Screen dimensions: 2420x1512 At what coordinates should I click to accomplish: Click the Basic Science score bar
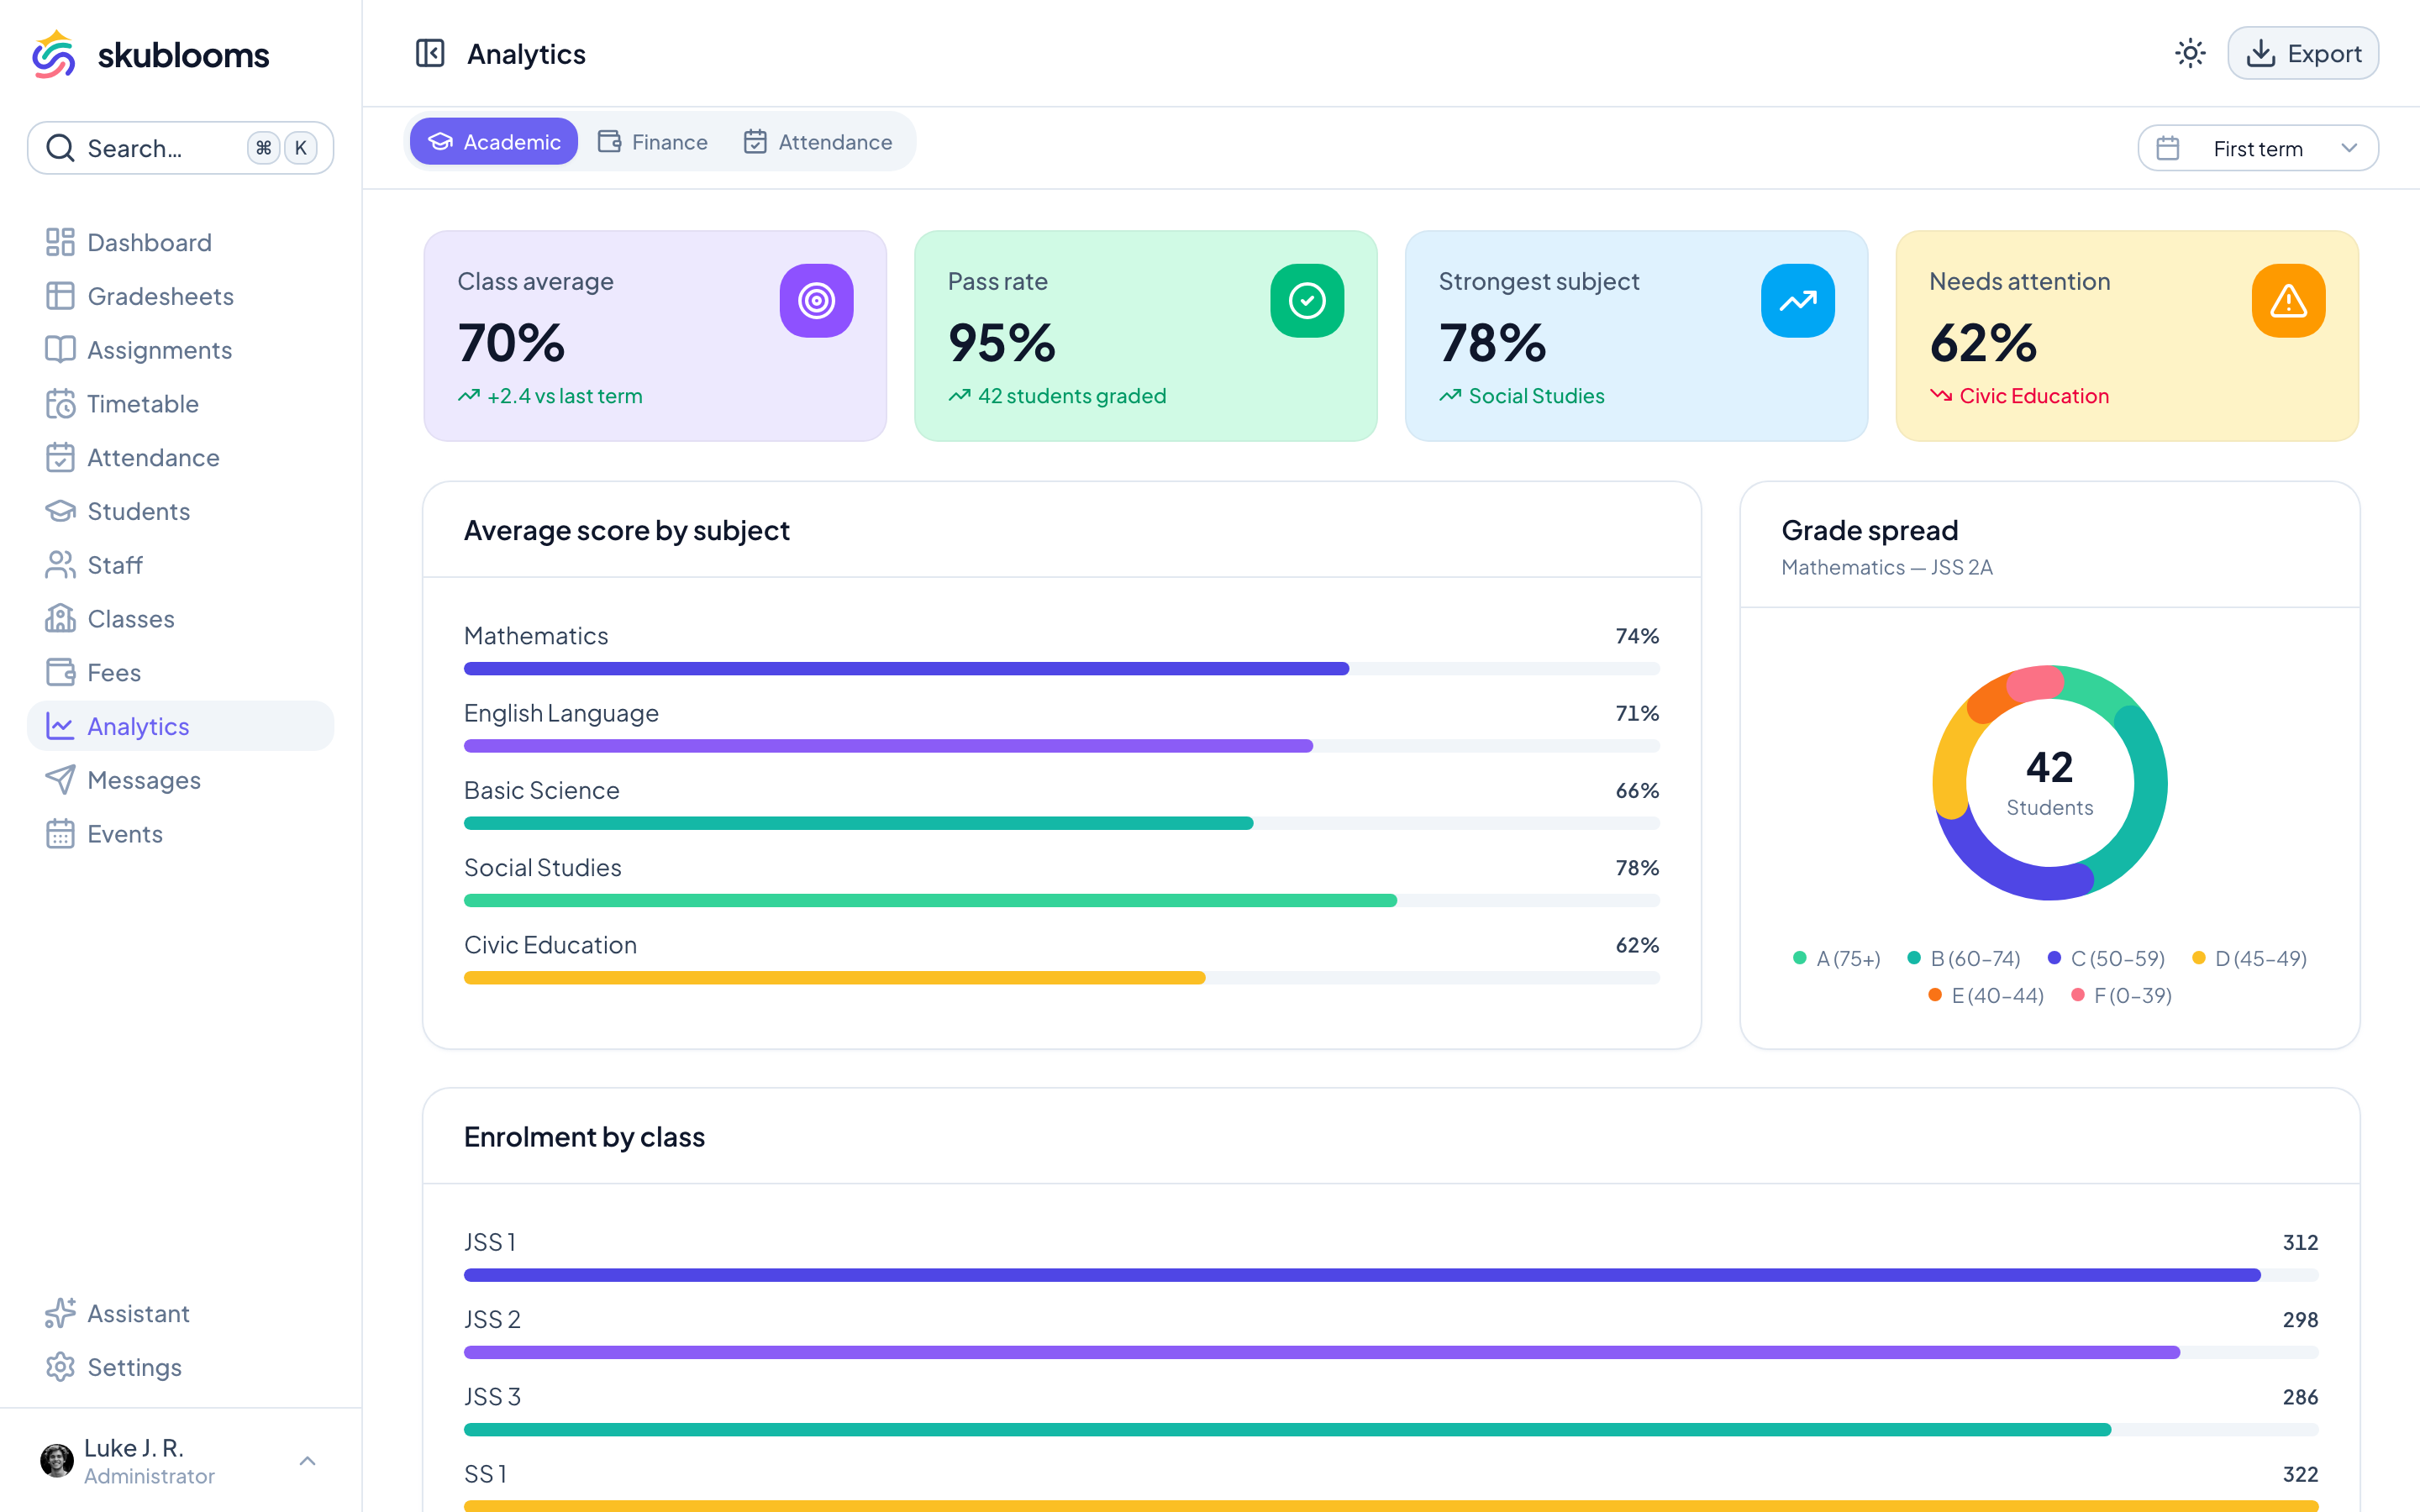[x=1062, y=823]
